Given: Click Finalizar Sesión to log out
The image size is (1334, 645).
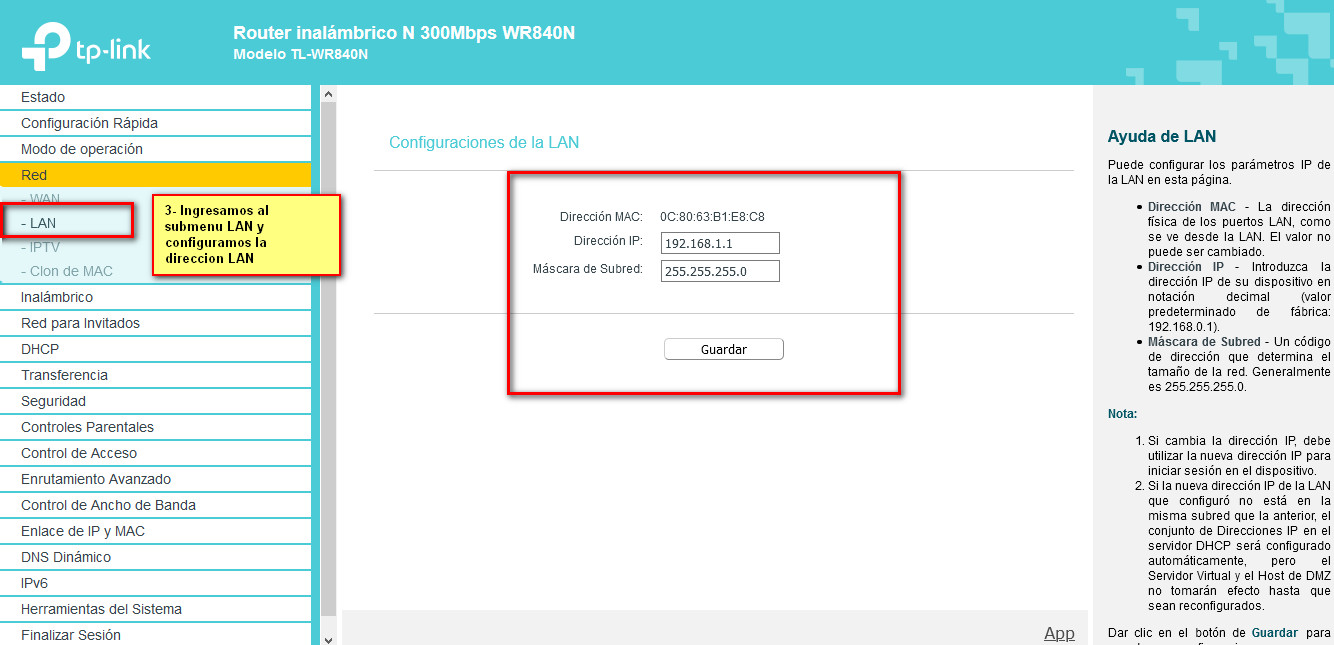Looking at the screenshot, I should [x=71, y=635].
